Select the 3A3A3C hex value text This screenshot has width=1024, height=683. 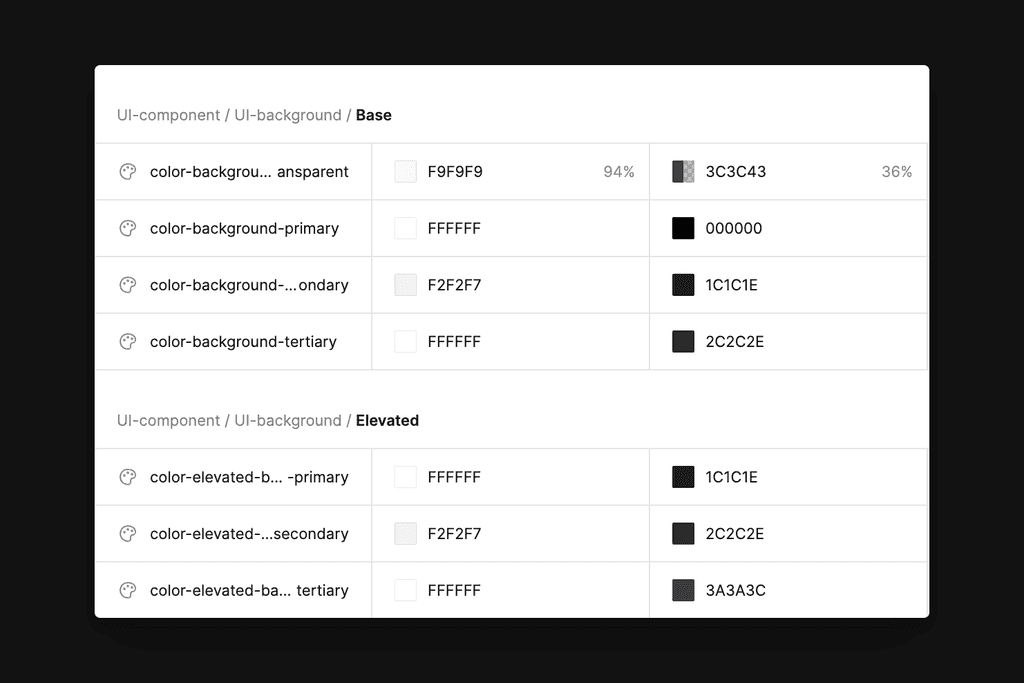point(736,590)
